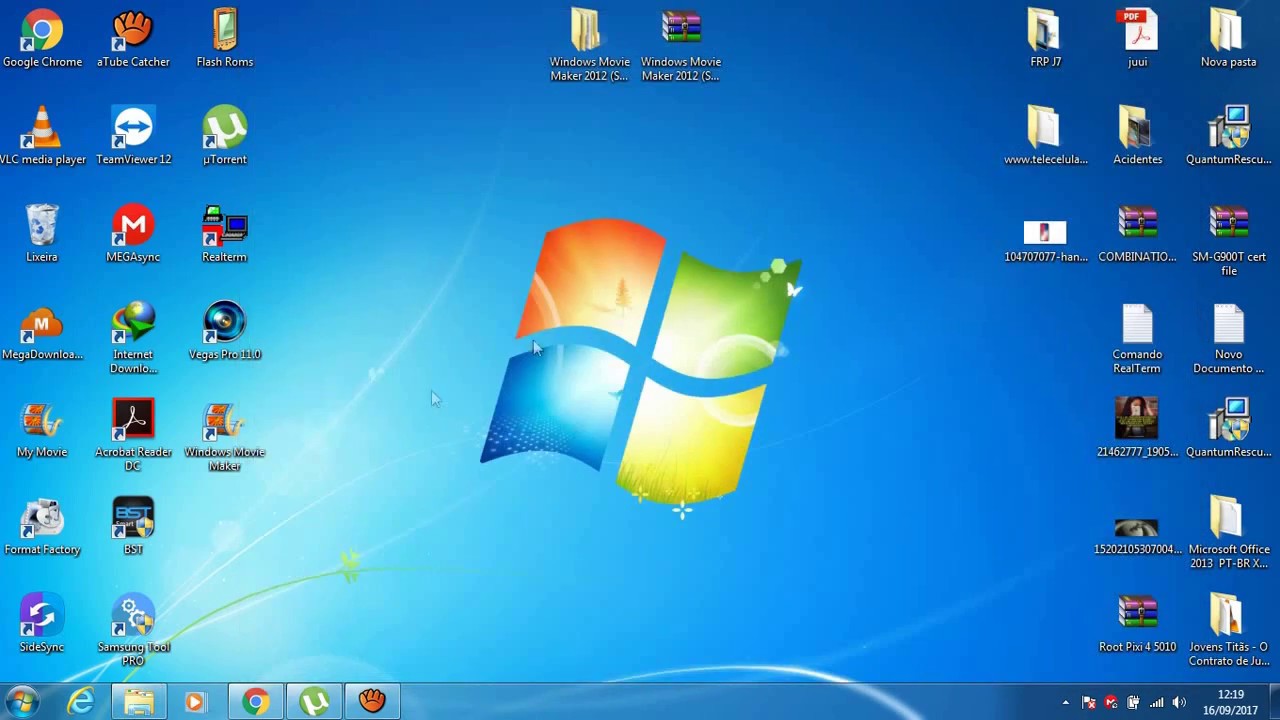Select the MegaDownloader desktop icon
1280x720 pixels.
tap(42, 331)
